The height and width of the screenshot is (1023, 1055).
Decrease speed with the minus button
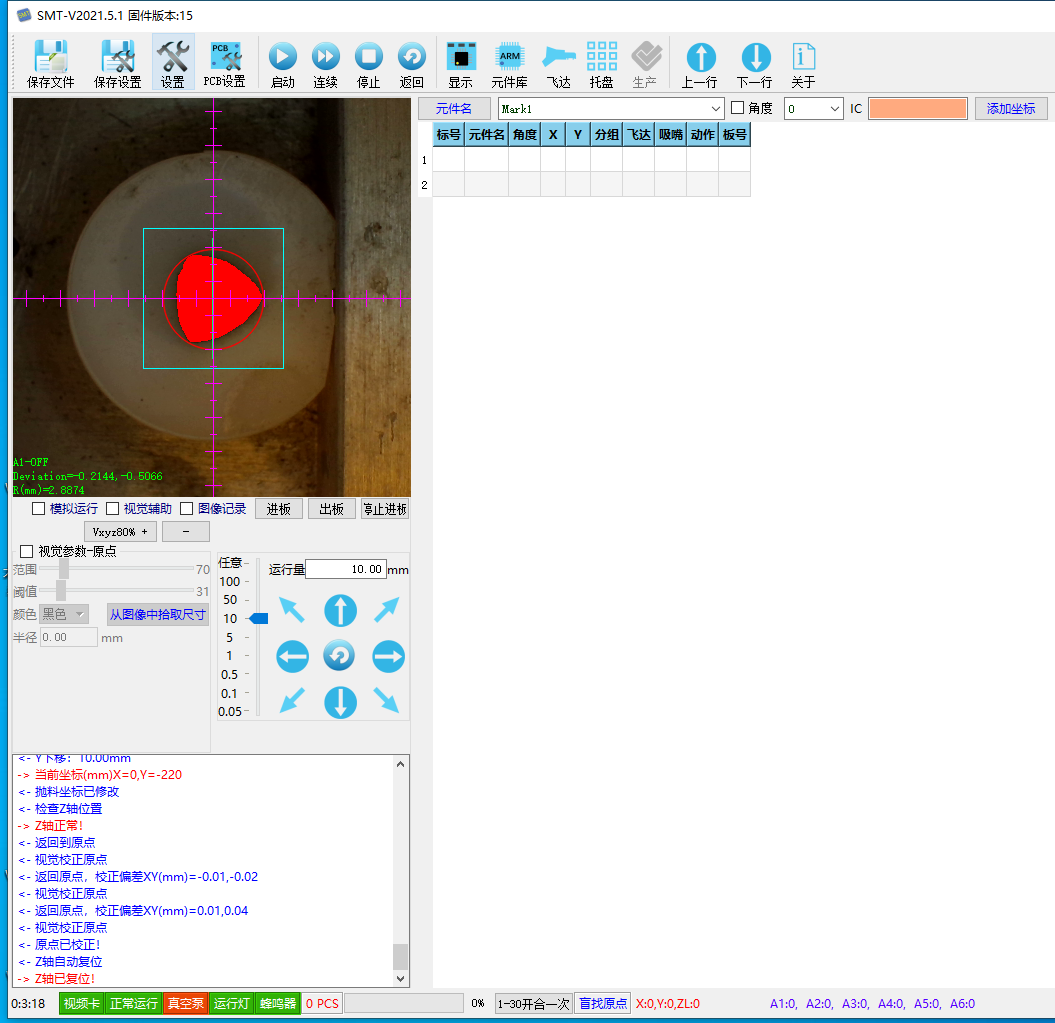click(186, 532)
